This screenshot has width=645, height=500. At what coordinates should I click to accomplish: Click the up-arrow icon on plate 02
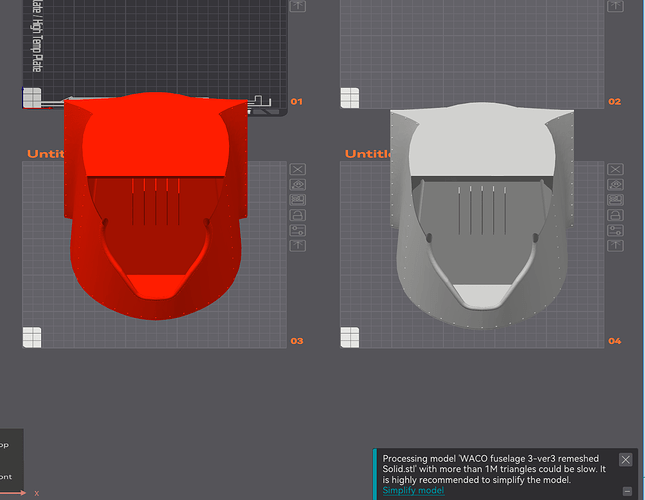(x=615, y=6)
